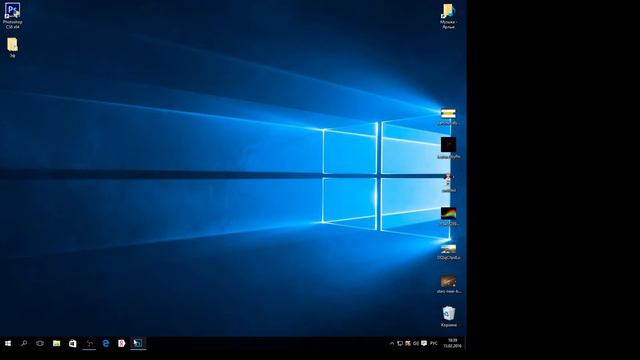640x360 pixels.
Task: Open the red-and-white app pinned on the taskbar
Action: pyautogui.click(x=122, y=343)
